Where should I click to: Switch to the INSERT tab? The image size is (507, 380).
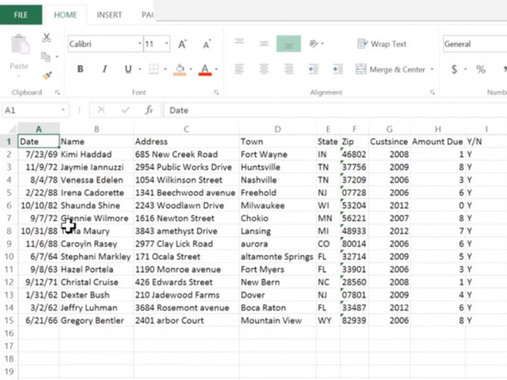tap(109, 15)
